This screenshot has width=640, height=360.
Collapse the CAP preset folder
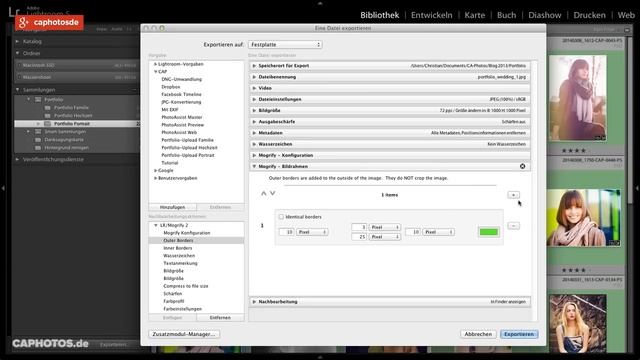[x=156, y=71]
